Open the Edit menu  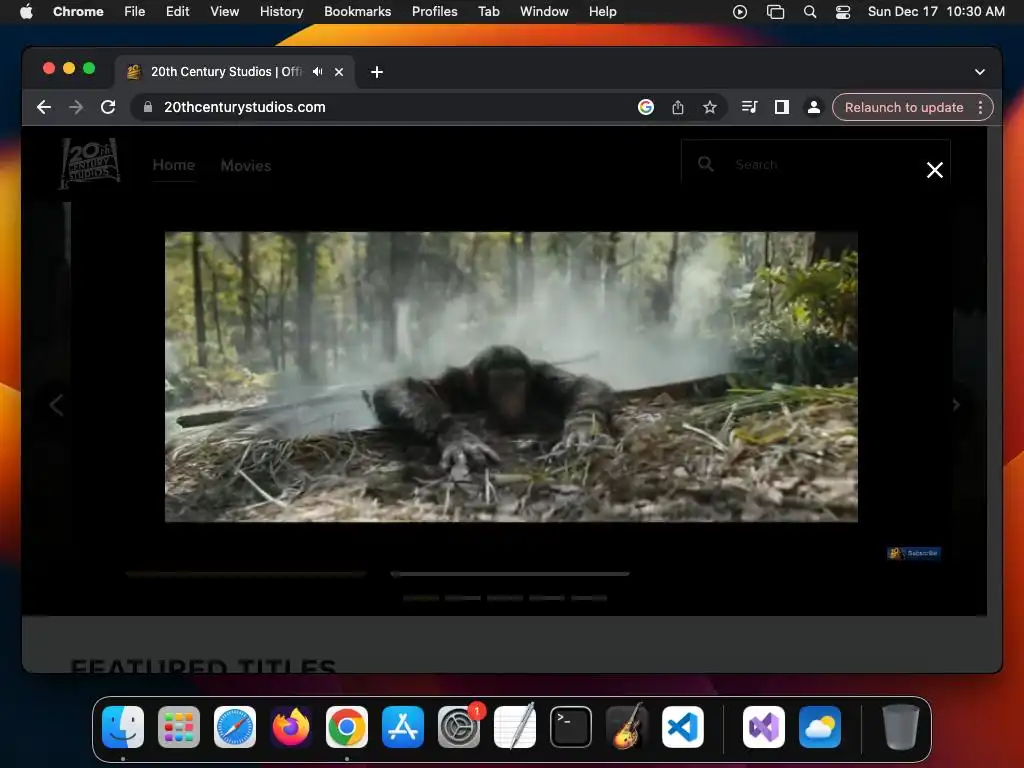(x=178, y=12)
